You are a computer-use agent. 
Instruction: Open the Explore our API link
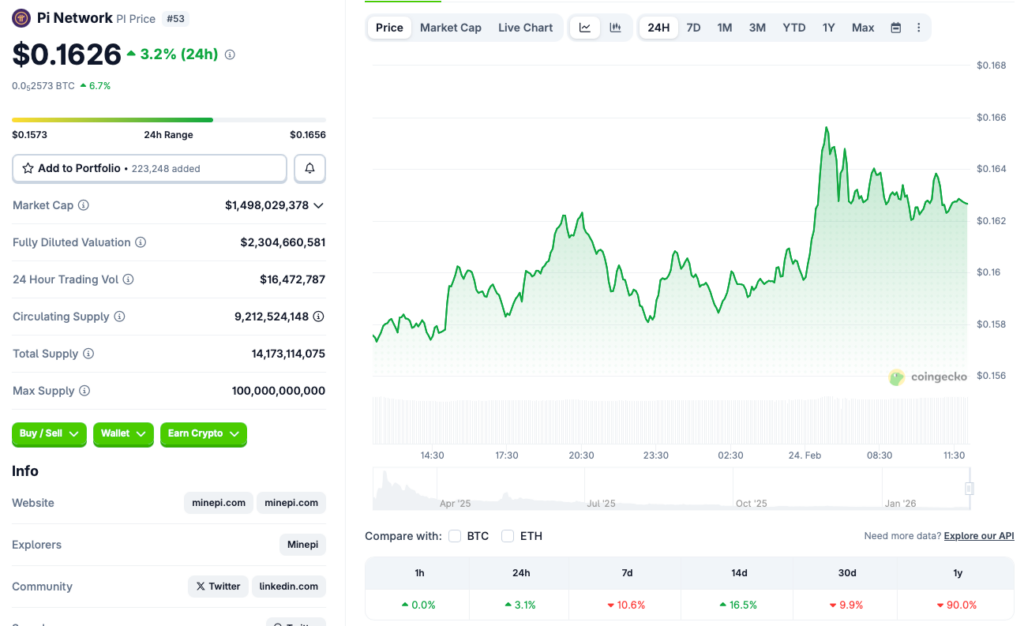pos(978,536)
